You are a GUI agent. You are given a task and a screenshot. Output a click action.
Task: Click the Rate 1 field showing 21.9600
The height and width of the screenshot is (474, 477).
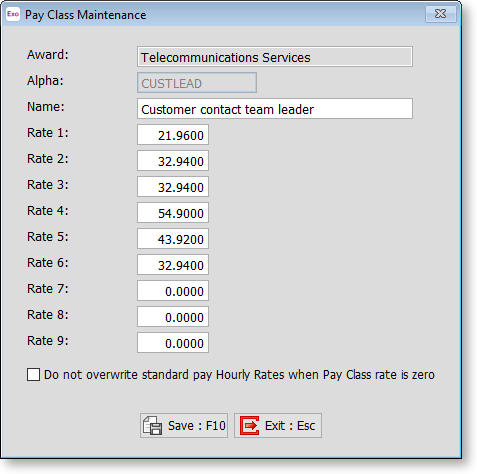(x=173, y=135)
